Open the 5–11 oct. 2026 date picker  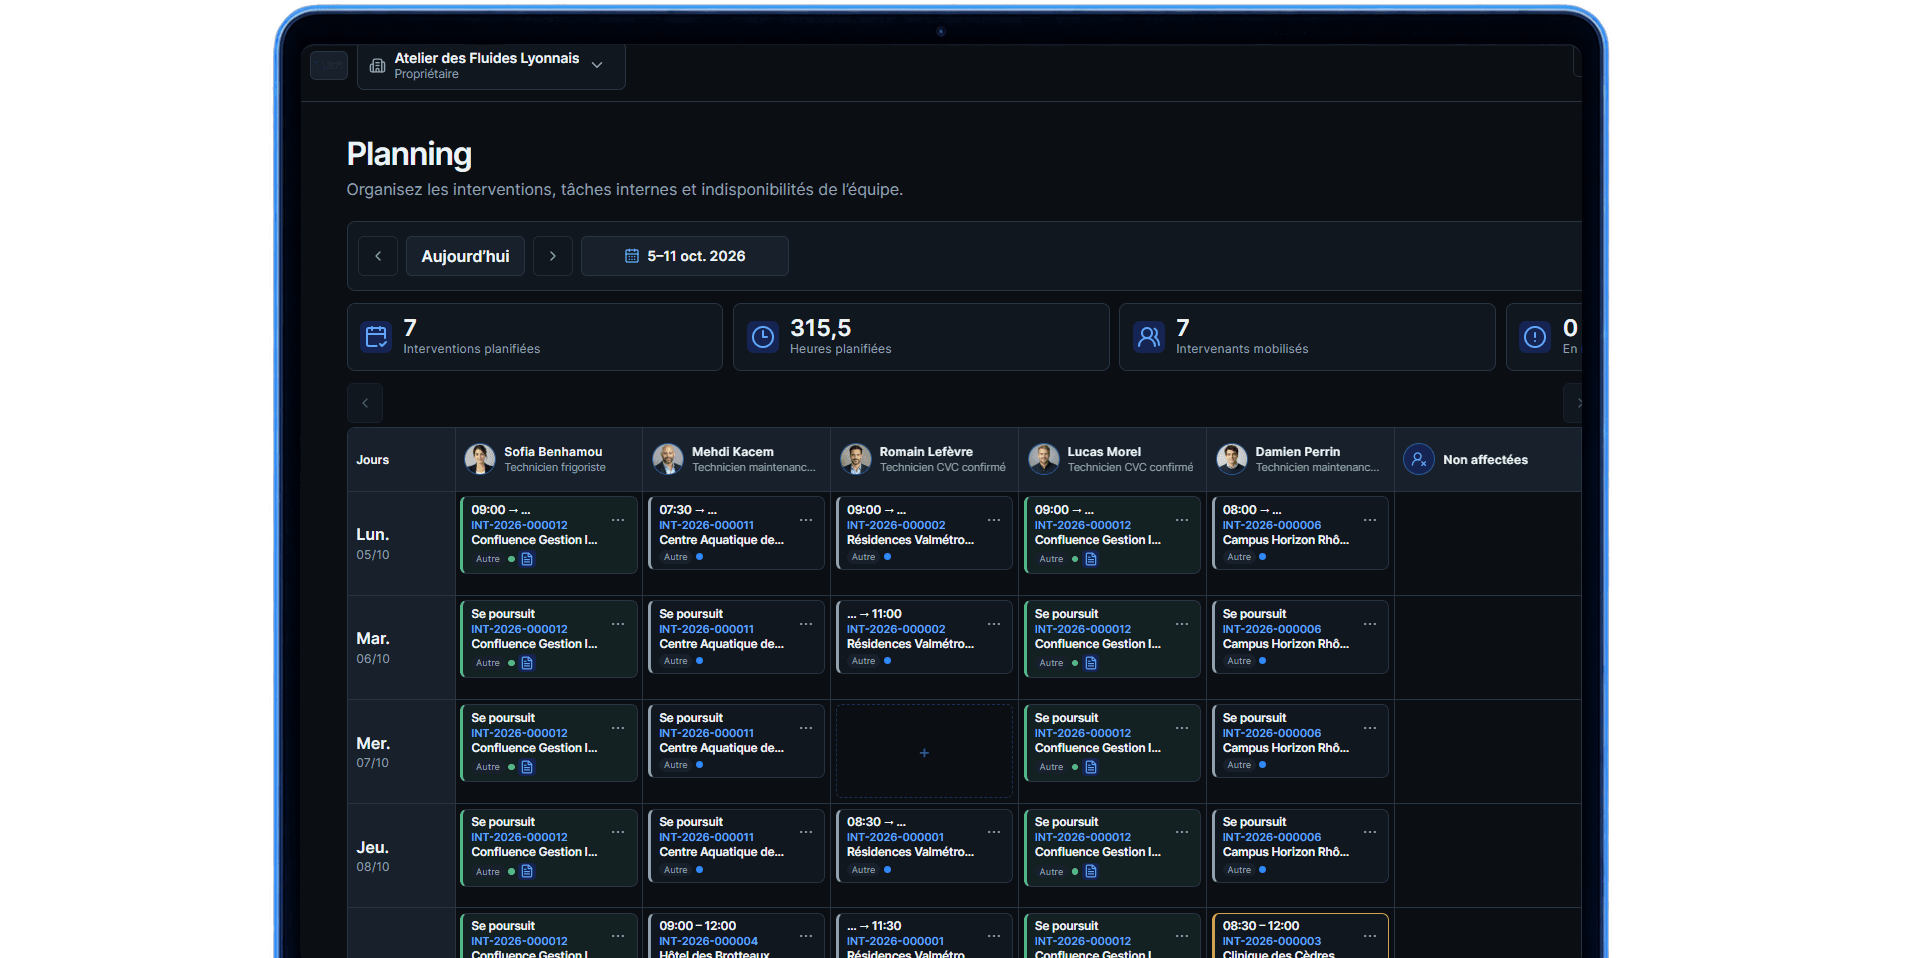tap(685, 256)
